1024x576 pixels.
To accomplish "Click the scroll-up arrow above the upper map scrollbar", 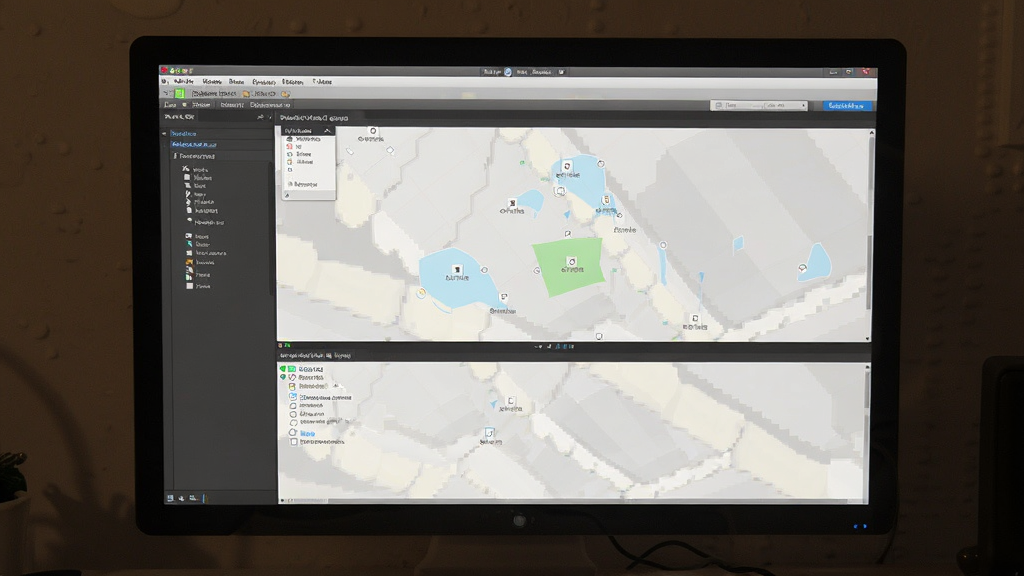I will click(871, 133).
